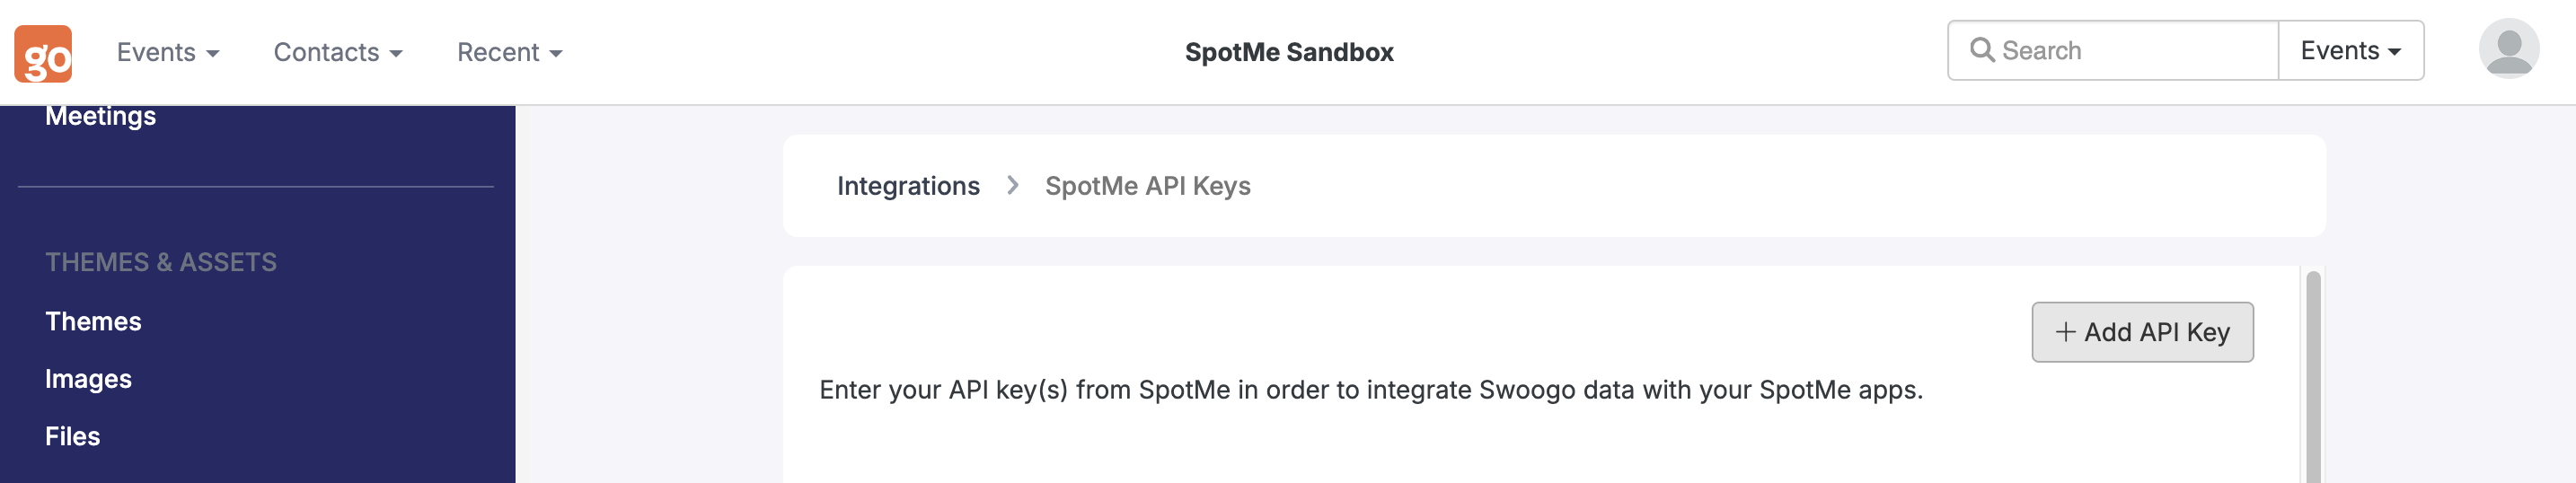Viewport: 2576px width, 483px height.
Task: Go to Meetings in the sidebar
Action: pyautogui.click(x=100, y=116)
